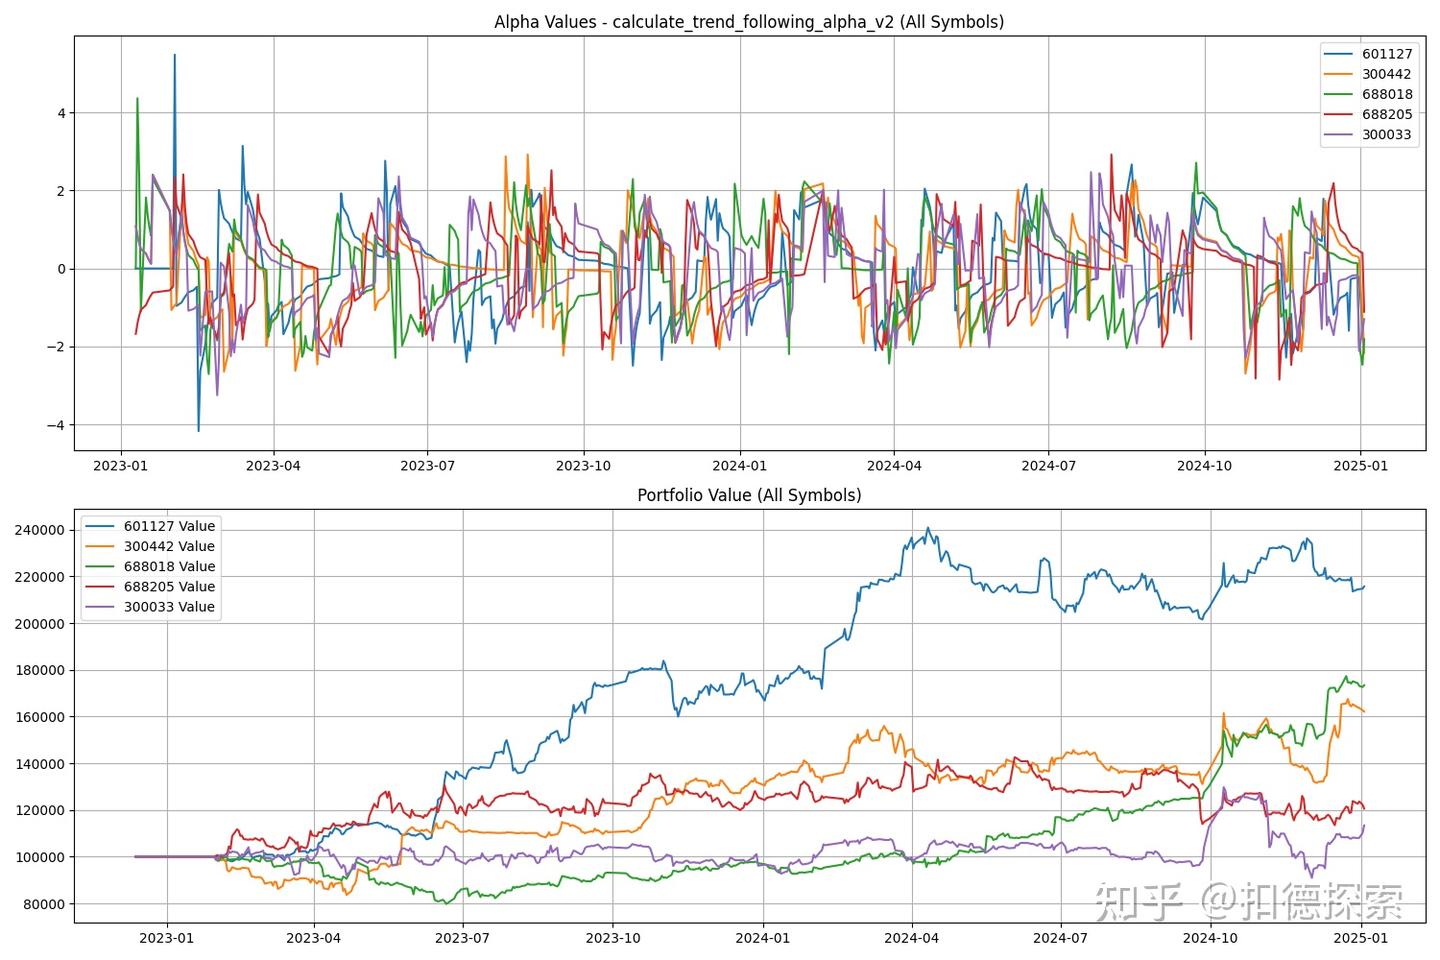Viewport: 1440px width, 960px height.
Task: Click the "80000" y-axis tick label
Action: 45,904
